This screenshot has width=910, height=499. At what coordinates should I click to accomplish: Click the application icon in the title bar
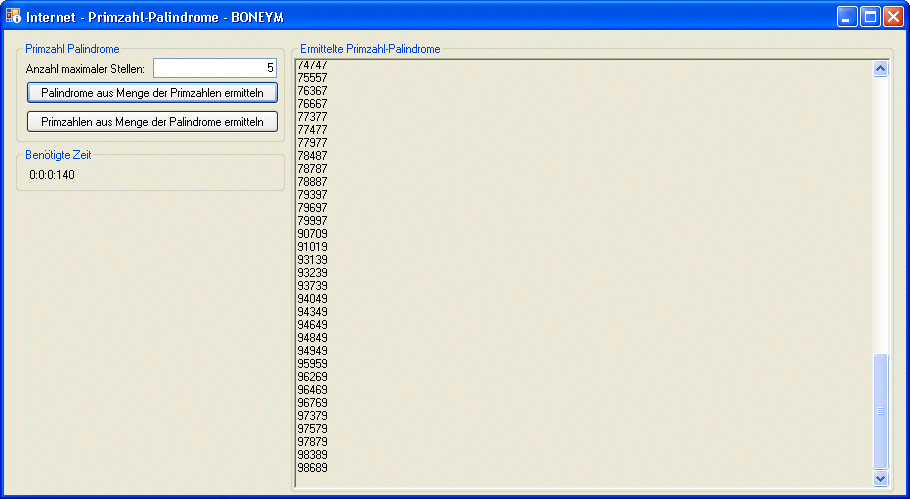tap(14, 17)
